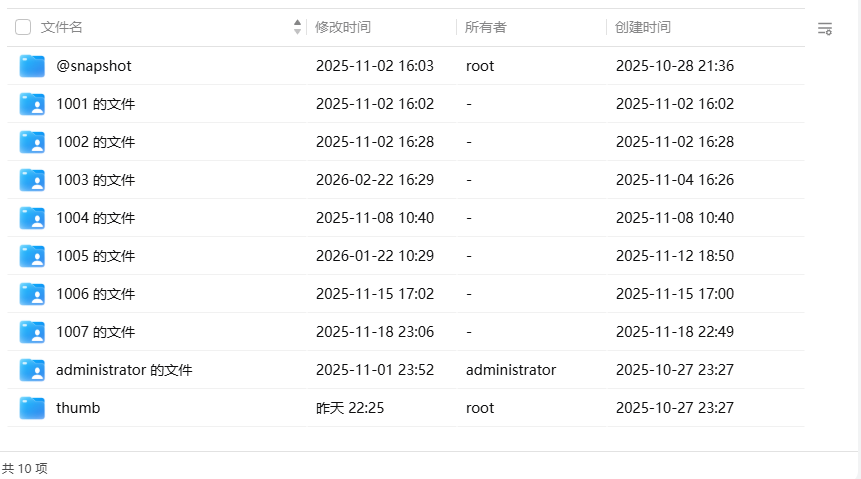Click the @snapshot folder icon
Viewport: 861px width, 479px height.
(32, 66)
